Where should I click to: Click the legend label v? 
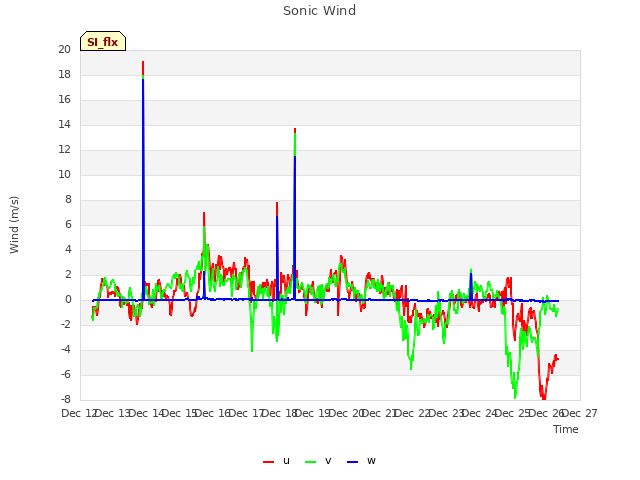tap(328, 461)
